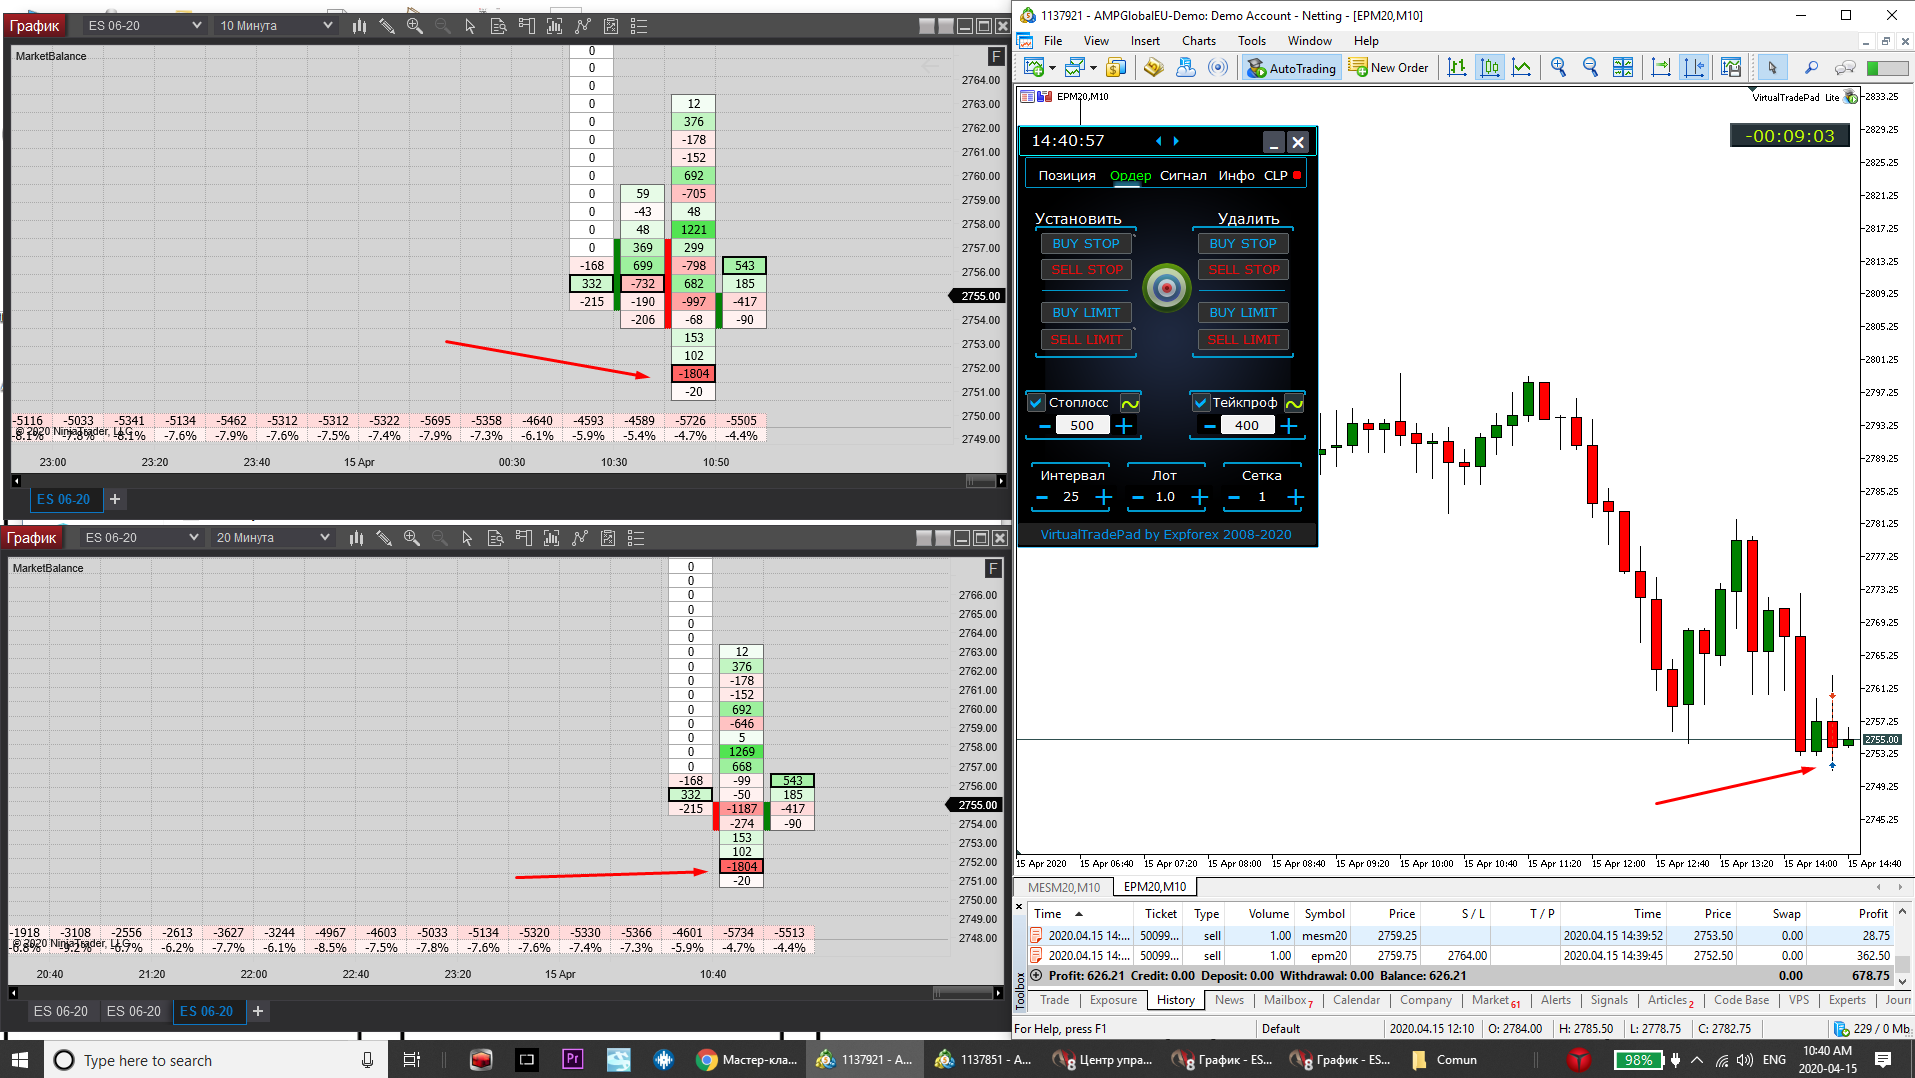Uncheck the Стоплосс checkbox
Viewport: 1915px width, 1078px height.
[1037, 403]
